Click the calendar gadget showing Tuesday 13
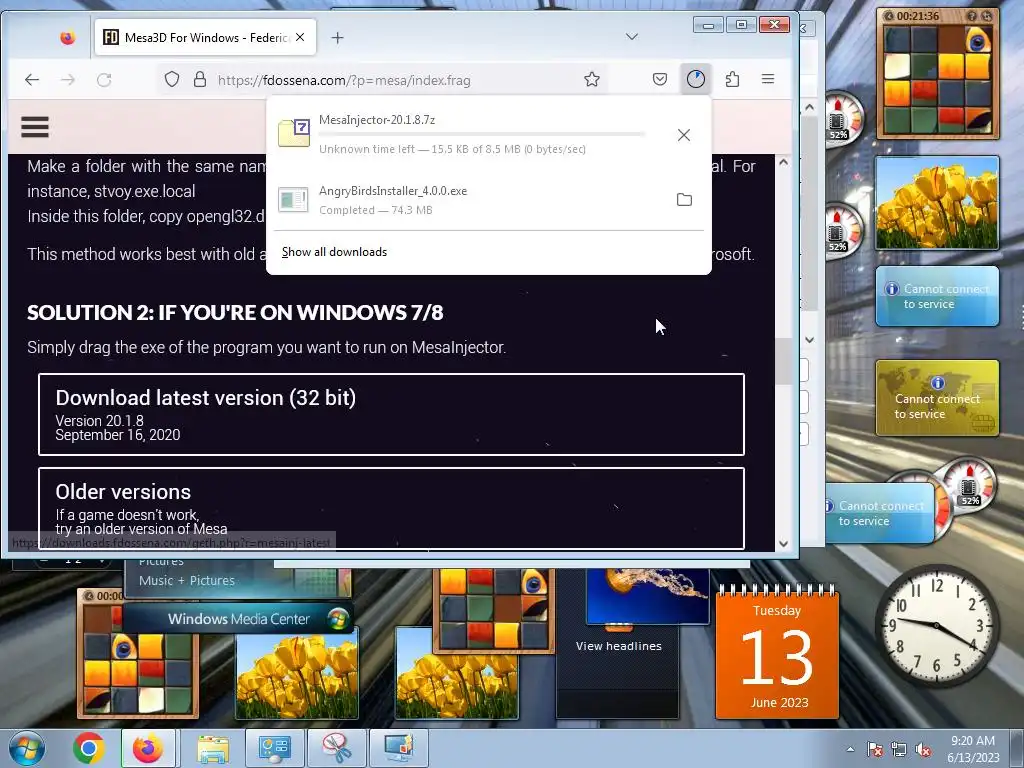This screenshot has width=1024, height=768. coord(776,653)
